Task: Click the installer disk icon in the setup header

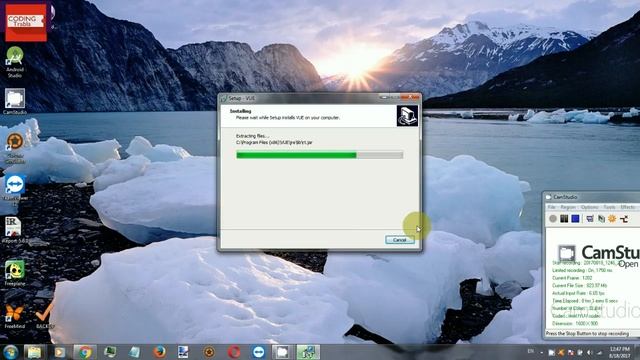Action: pyautogui.click(x=407, y=116)
